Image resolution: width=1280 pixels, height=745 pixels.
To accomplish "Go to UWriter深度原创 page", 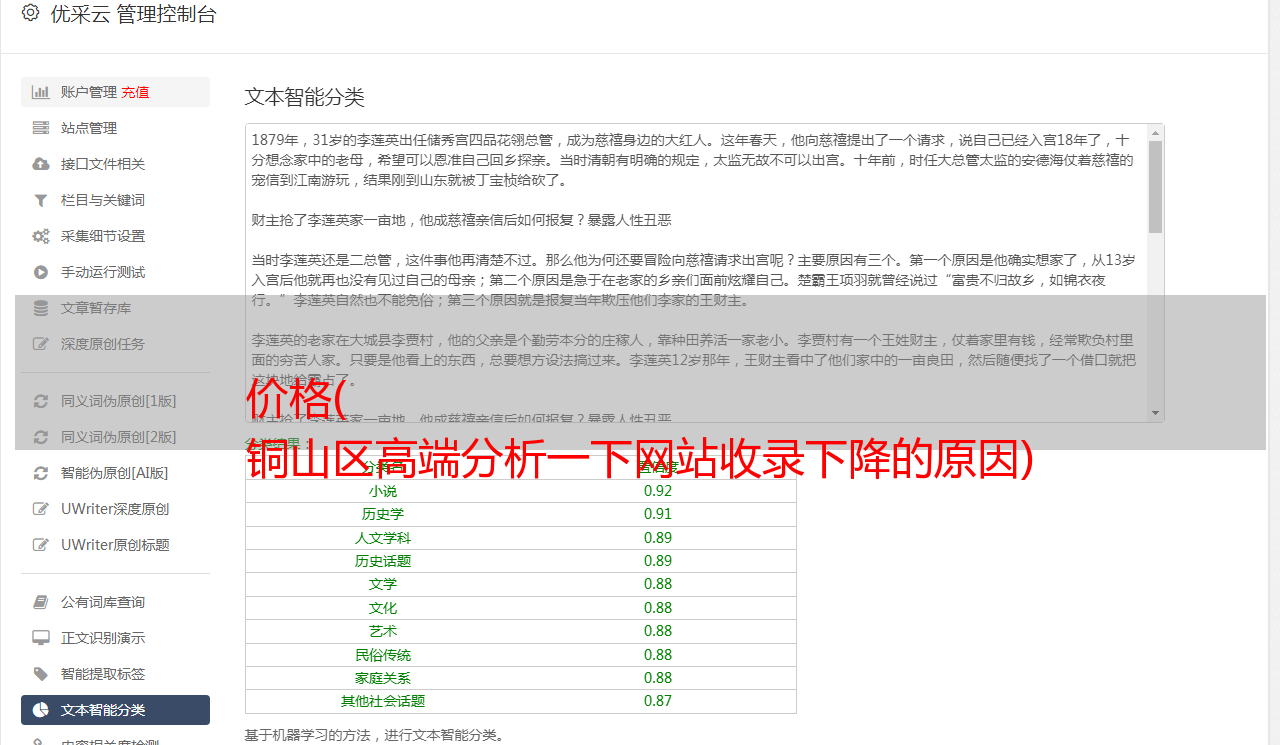I will [x=114, y=509].
